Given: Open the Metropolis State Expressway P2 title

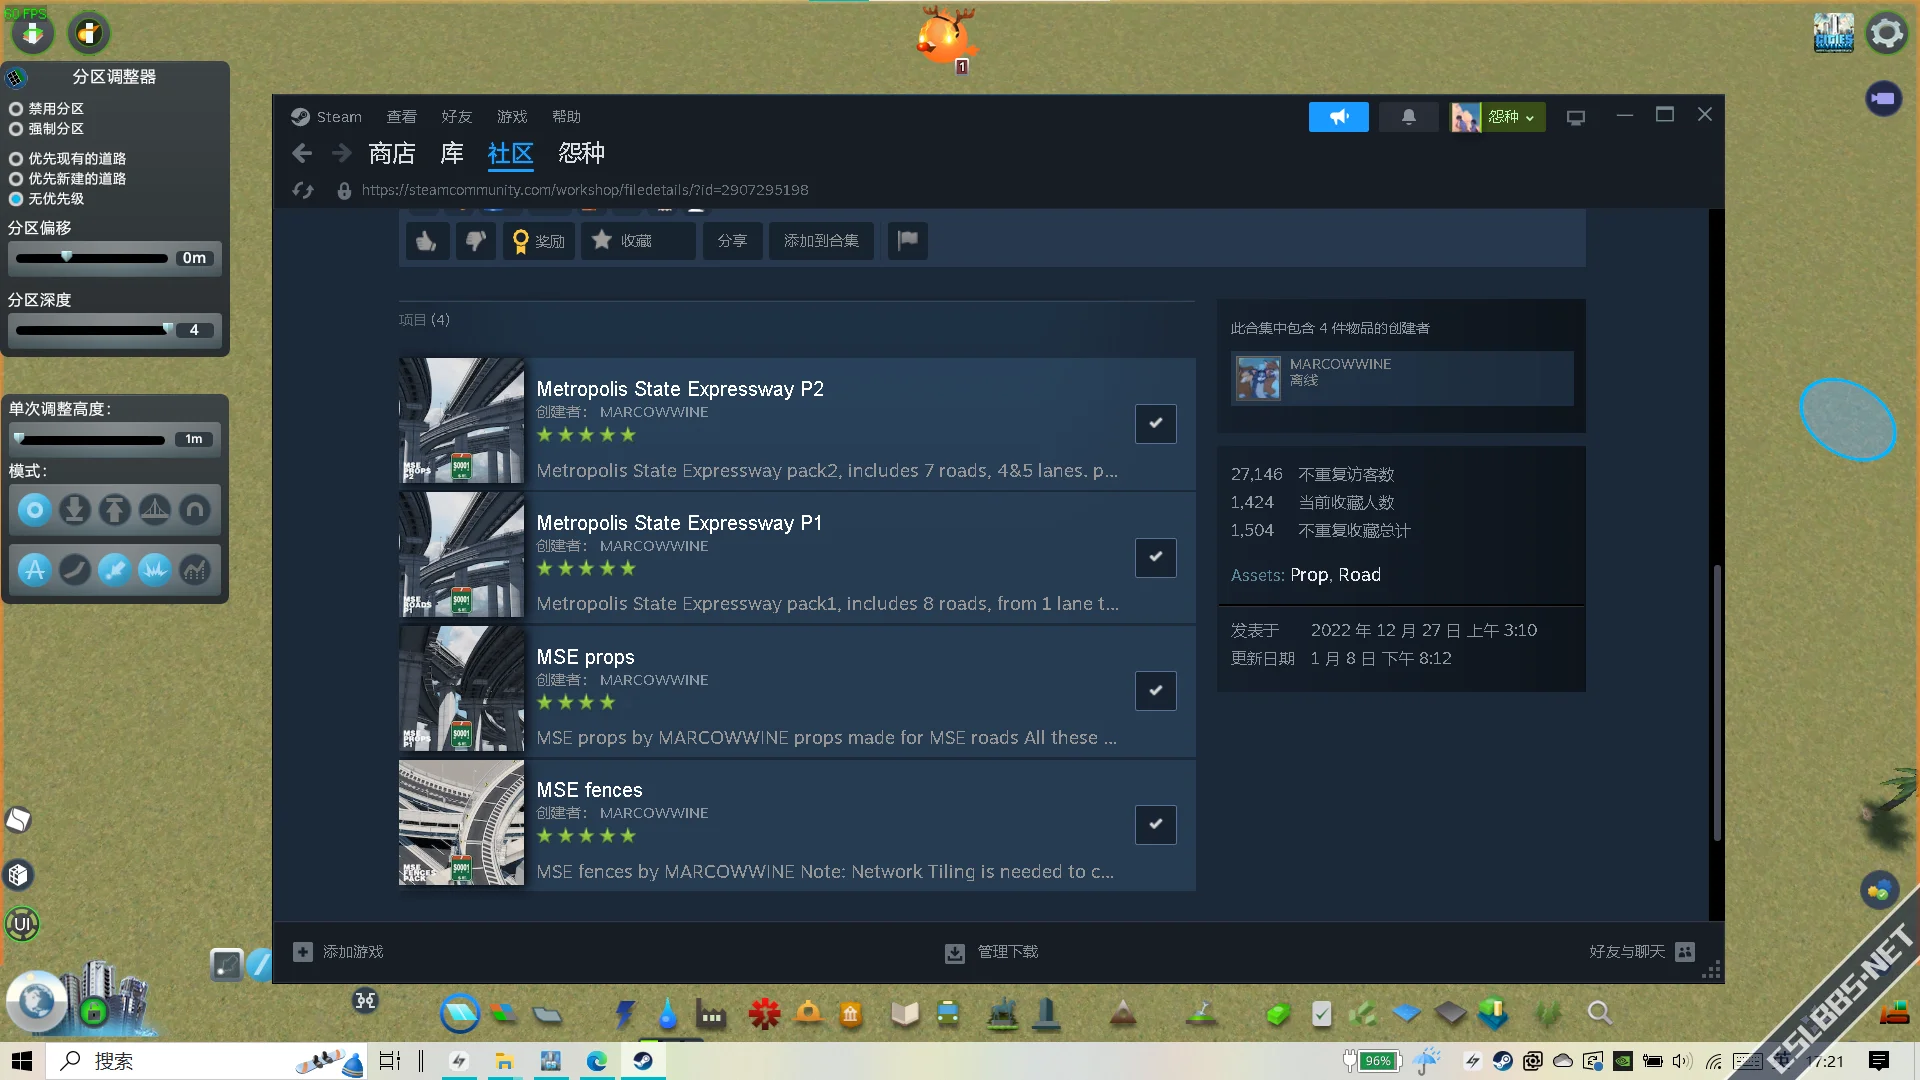Looking at the screenshot, I should click(680, 389).
